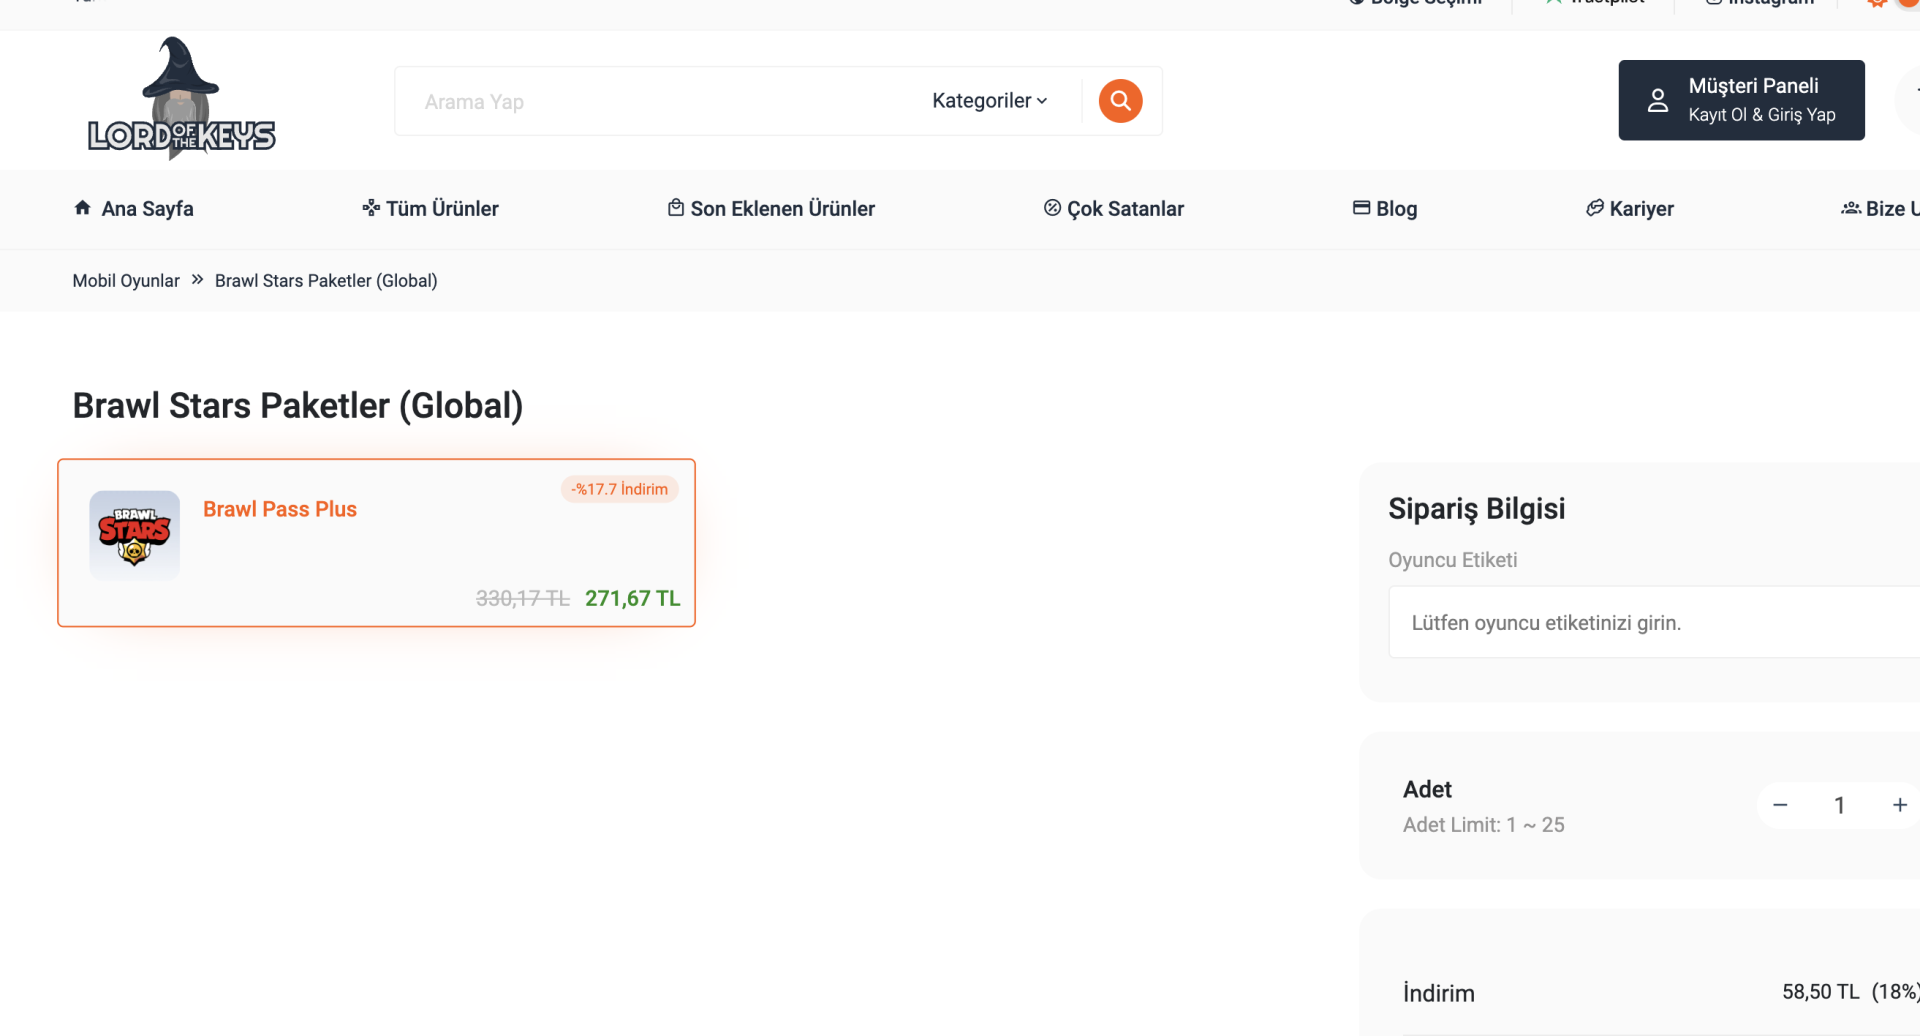
Task: Open the Tüm Ürünler menu
Action: point(431,209)
